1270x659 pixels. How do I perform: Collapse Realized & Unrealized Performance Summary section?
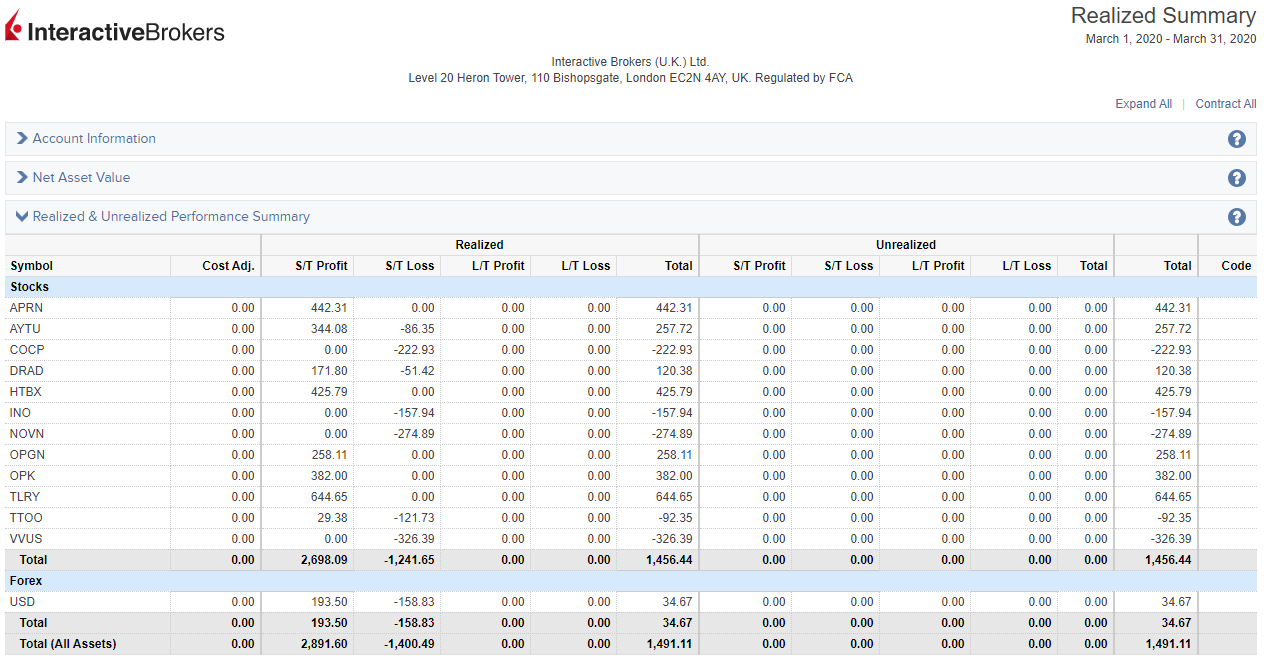tap(170, 217)
